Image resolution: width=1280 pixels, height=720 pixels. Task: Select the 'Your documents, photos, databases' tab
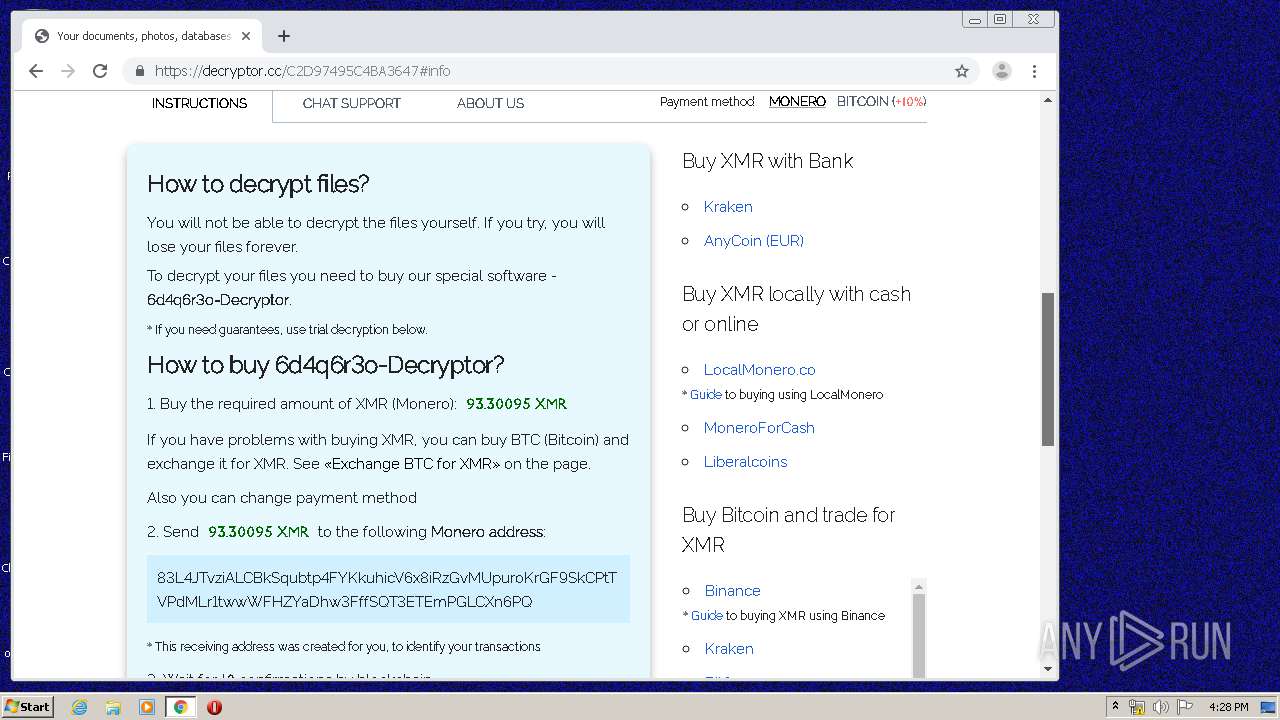tap(143, 36)
